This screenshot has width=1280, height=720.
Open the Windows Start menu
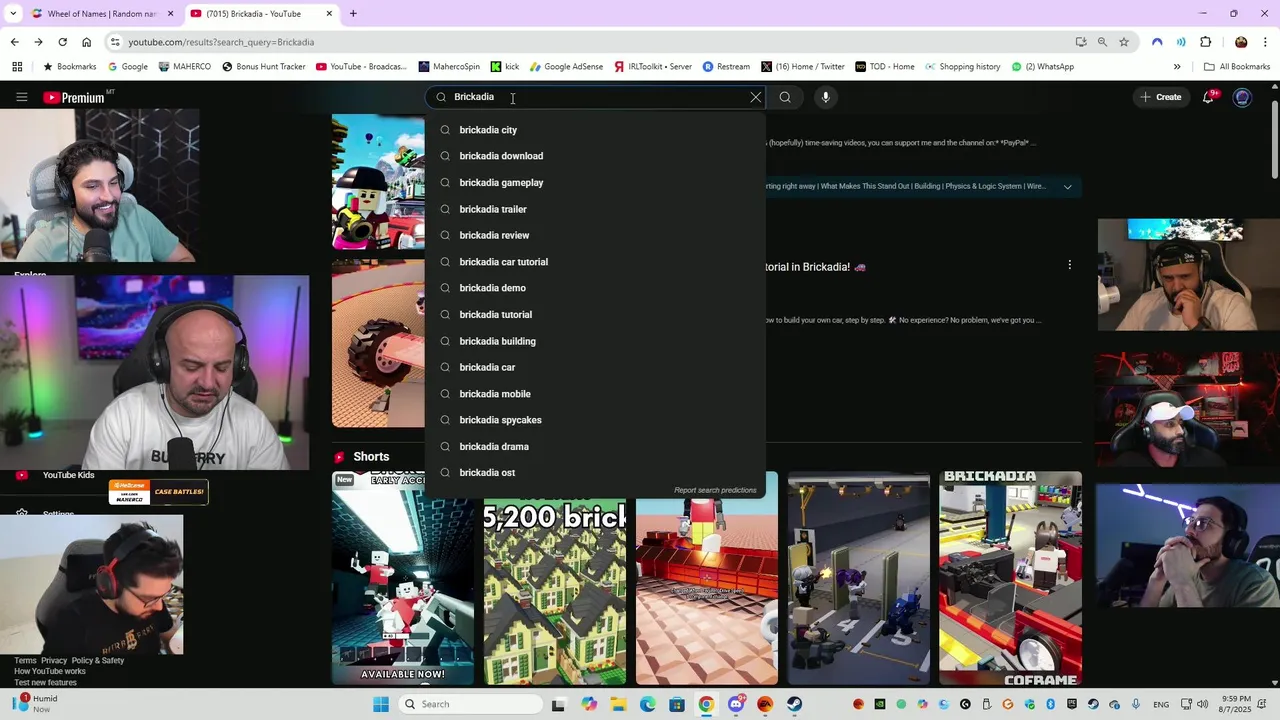point(381,704)
